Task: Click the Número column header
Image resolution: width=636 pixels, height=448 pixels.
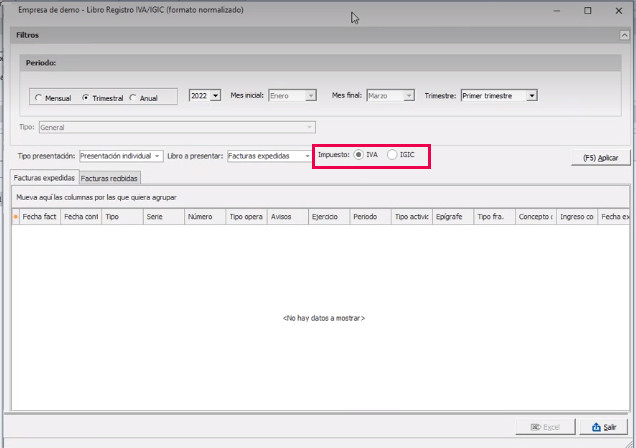Action: tap(205, 217)
